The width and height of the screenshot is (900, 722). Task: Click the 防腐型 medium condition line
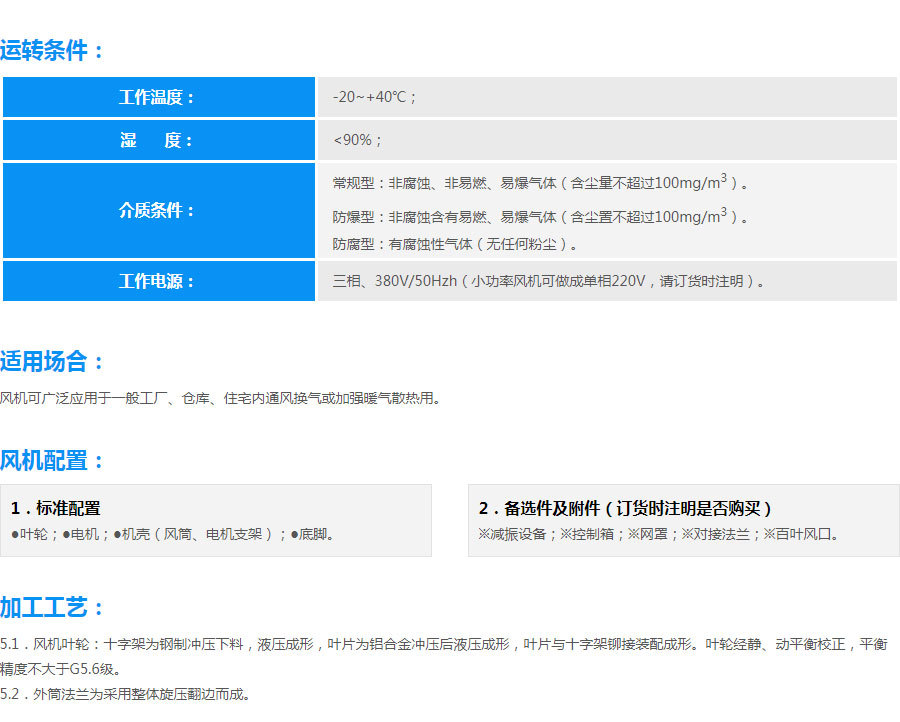point(455,244)
